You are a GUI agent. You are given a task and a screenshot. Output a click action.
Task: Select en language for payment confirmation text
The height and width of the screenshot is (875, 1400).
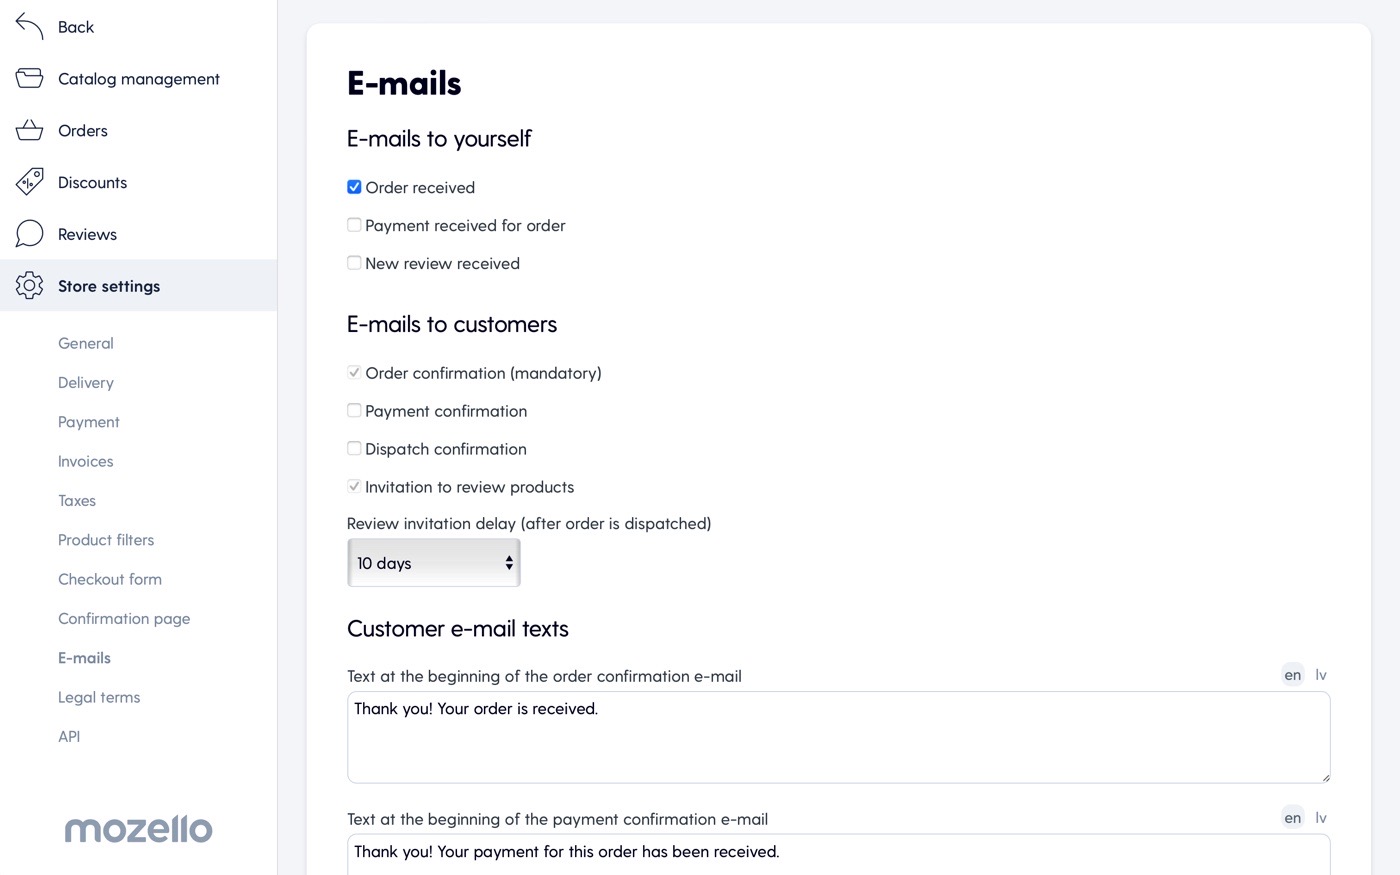pos(1293,818)
